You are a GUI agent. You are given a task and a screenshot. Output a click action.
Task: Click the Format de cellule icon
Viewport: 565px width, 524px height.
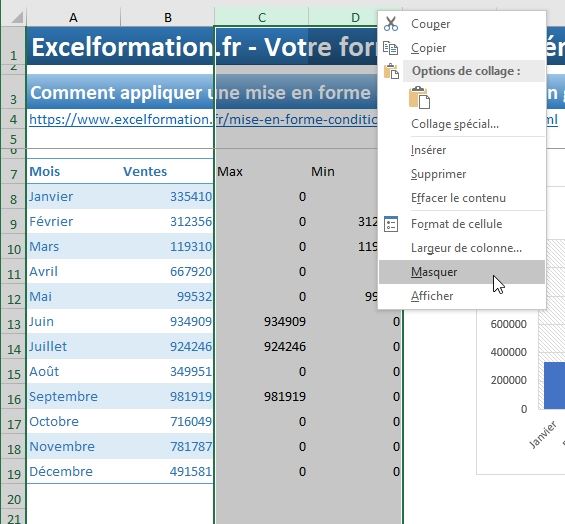(x=391, y=224)
